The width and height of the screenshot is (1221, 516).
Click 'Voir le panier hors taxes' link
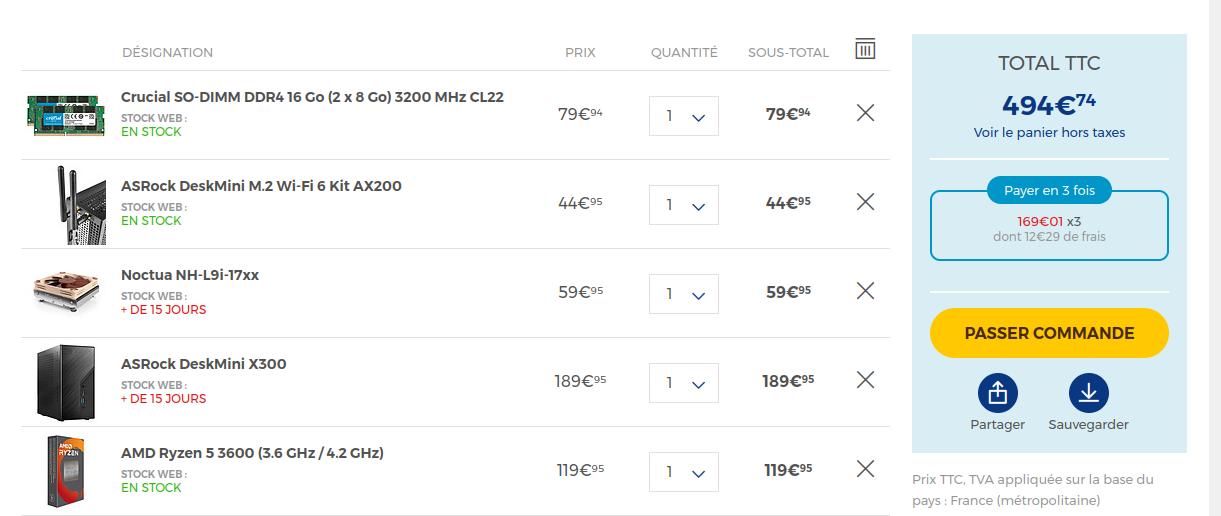coord(1049,132)
